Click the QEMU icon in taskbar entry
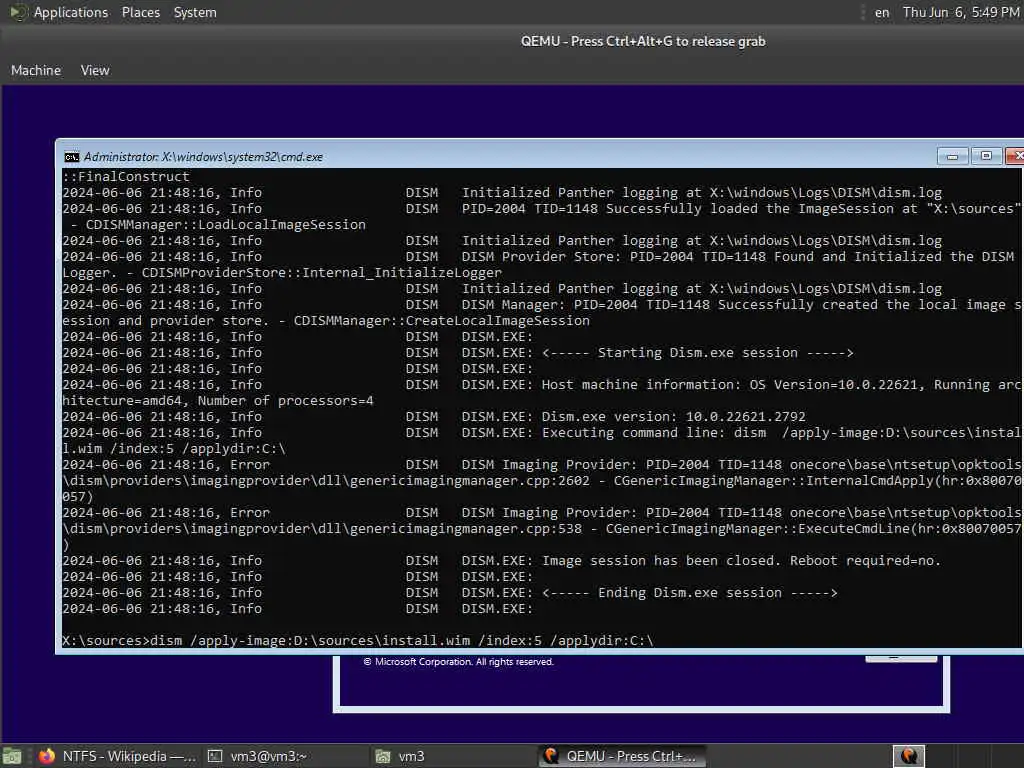Viewport: 1024px width, 768px height. point(551,756)
